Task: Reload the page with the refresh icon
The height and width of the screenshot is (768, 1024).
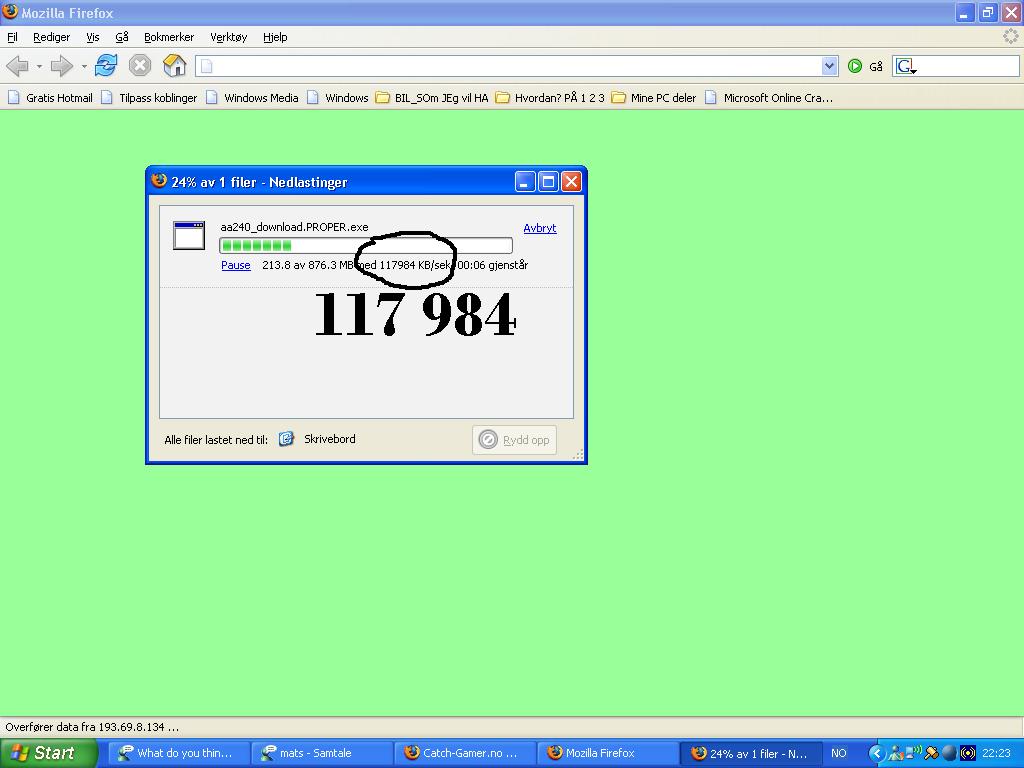Action: point(106,66)
